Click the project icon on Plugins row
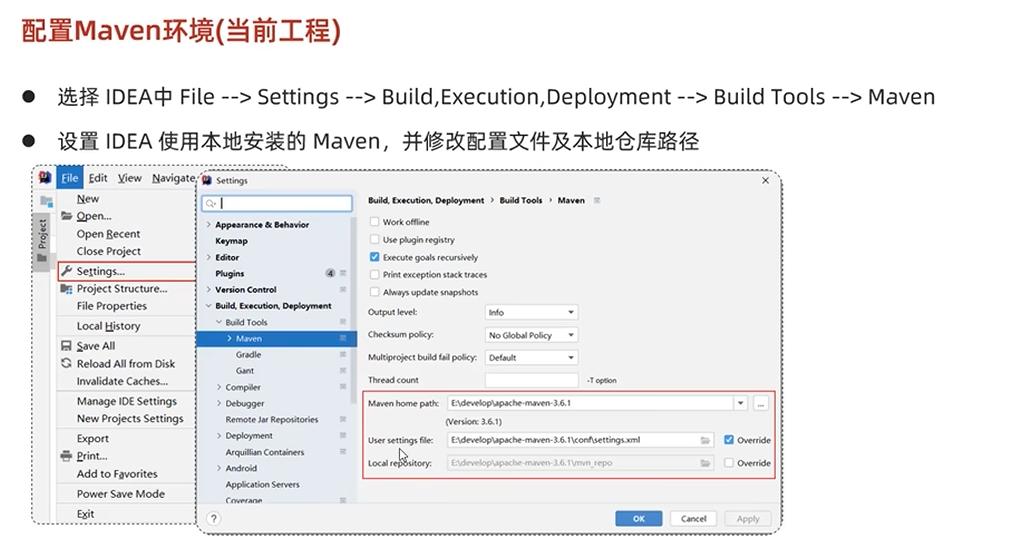Viewport: 1026px width, 559px height. [343, 274]
